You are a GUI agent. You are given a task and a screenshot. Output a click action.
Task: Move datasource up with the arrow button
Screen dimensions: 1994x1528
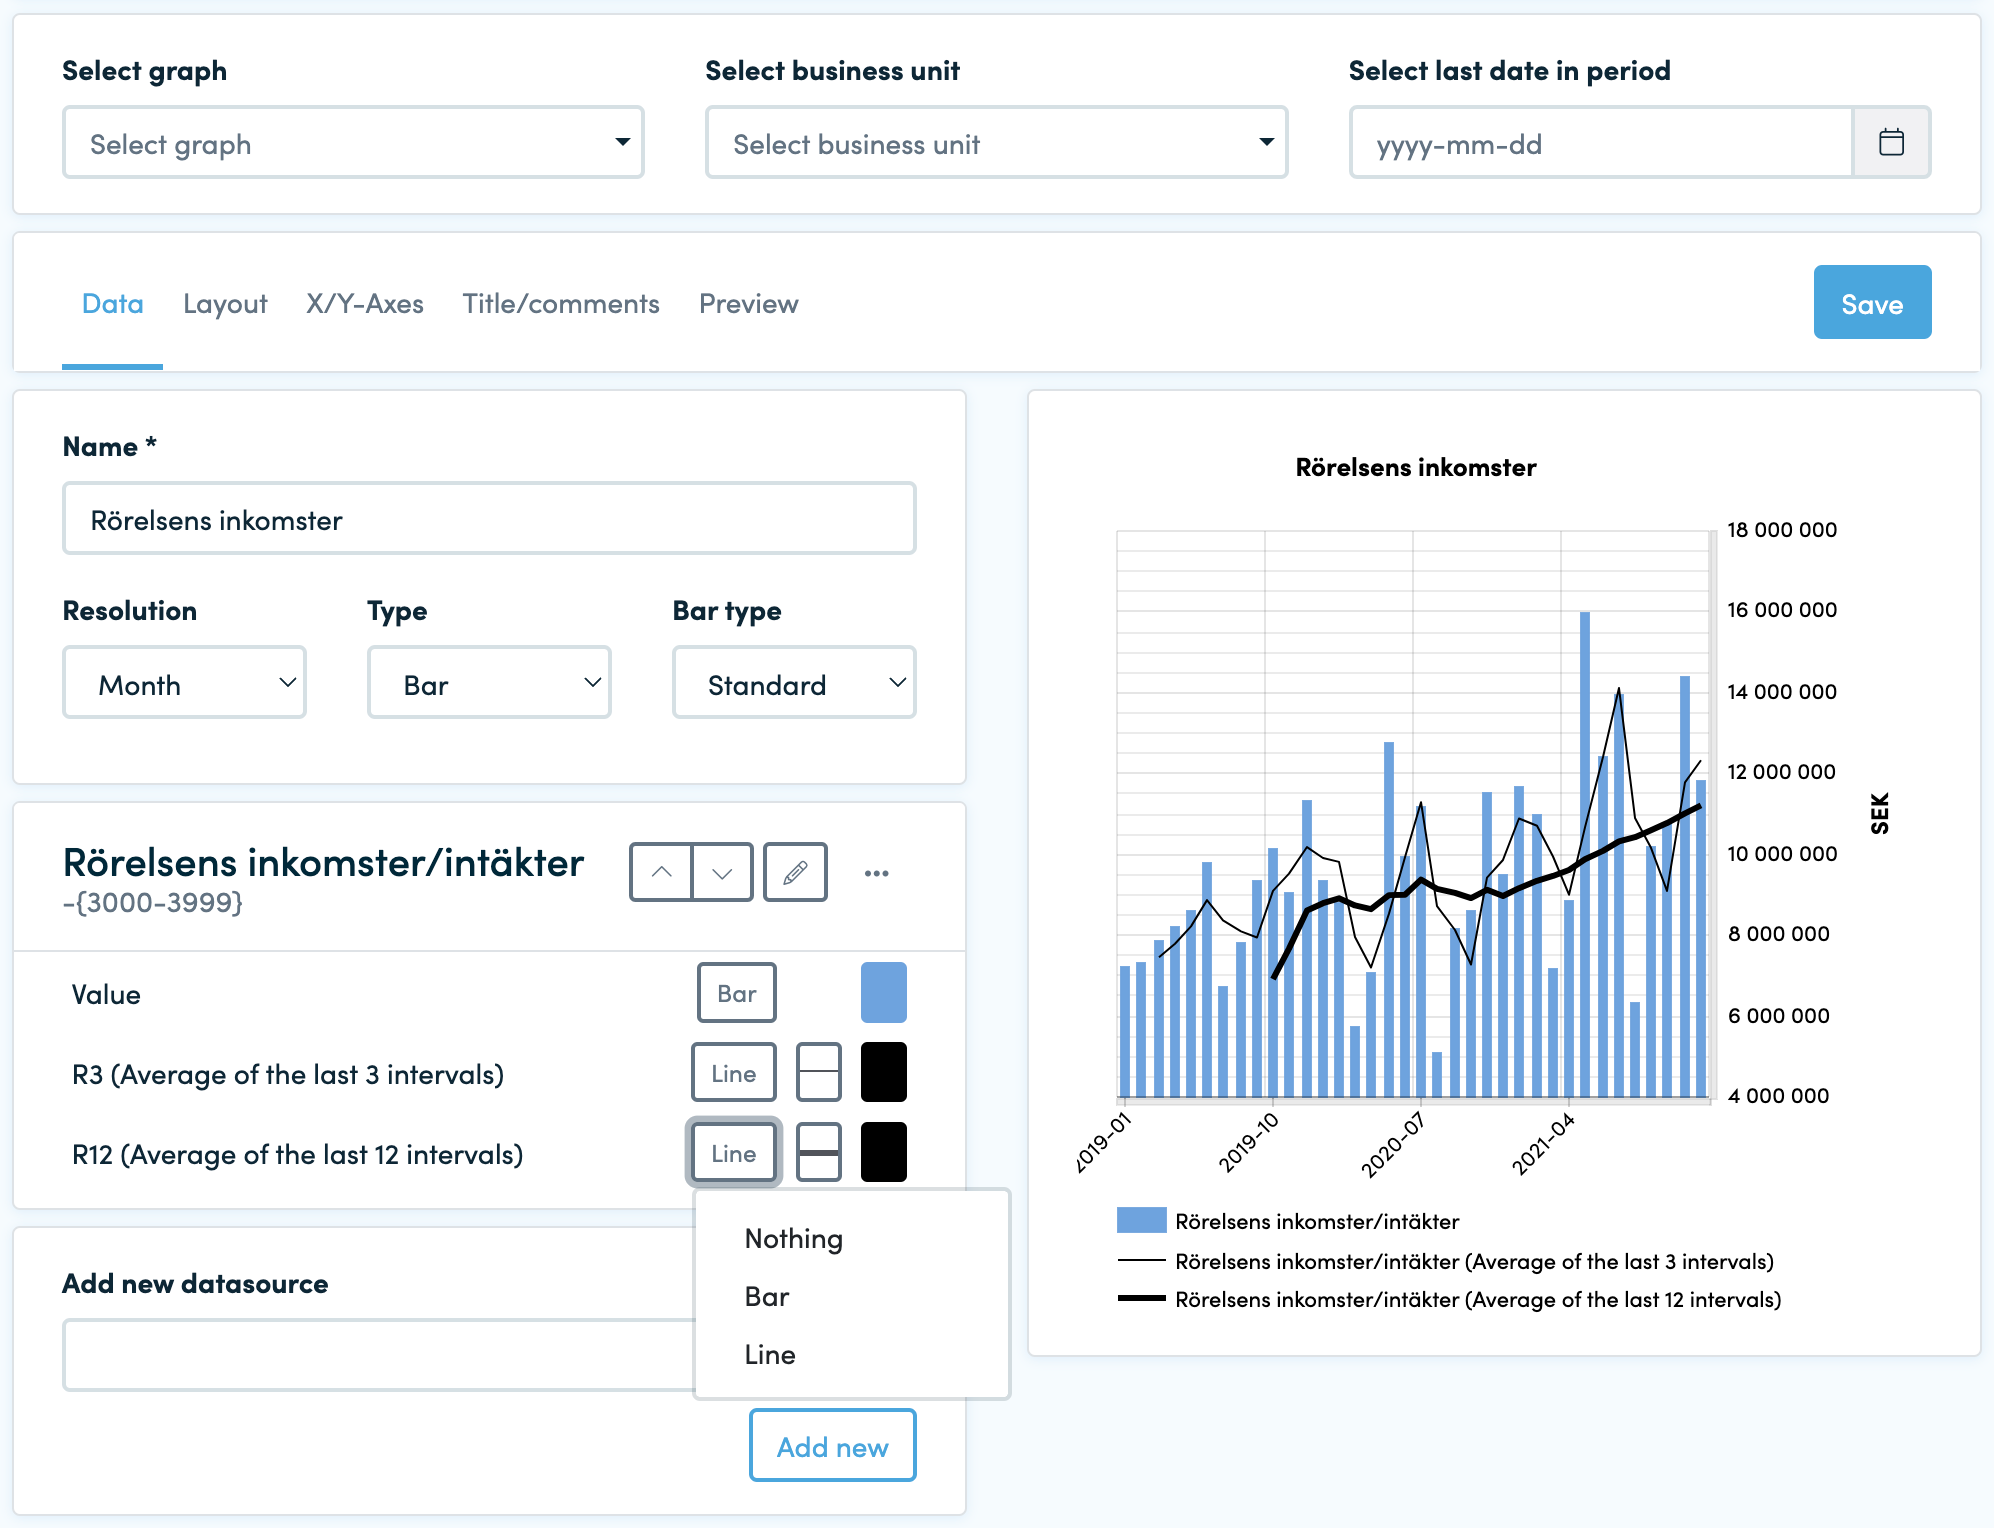pos(661,872)
